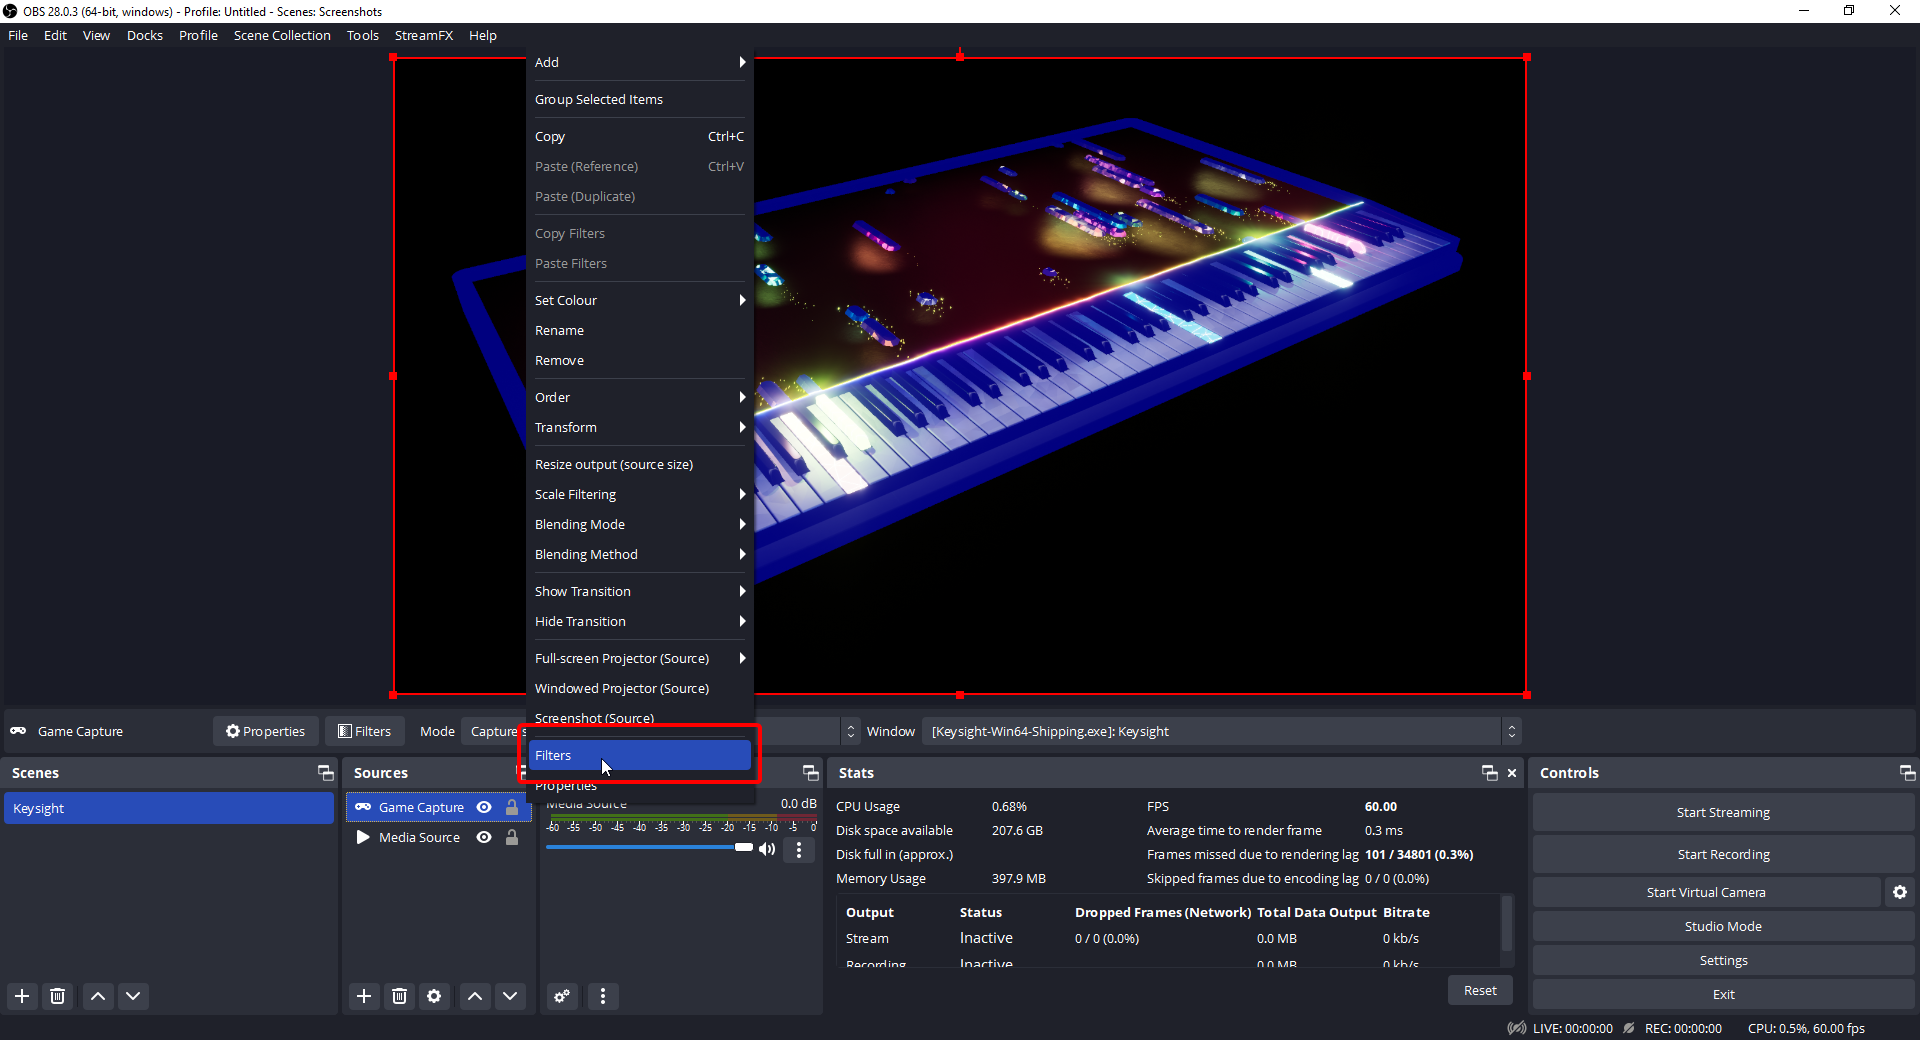Open virtual camera settings gear icon

(1900, 892)
